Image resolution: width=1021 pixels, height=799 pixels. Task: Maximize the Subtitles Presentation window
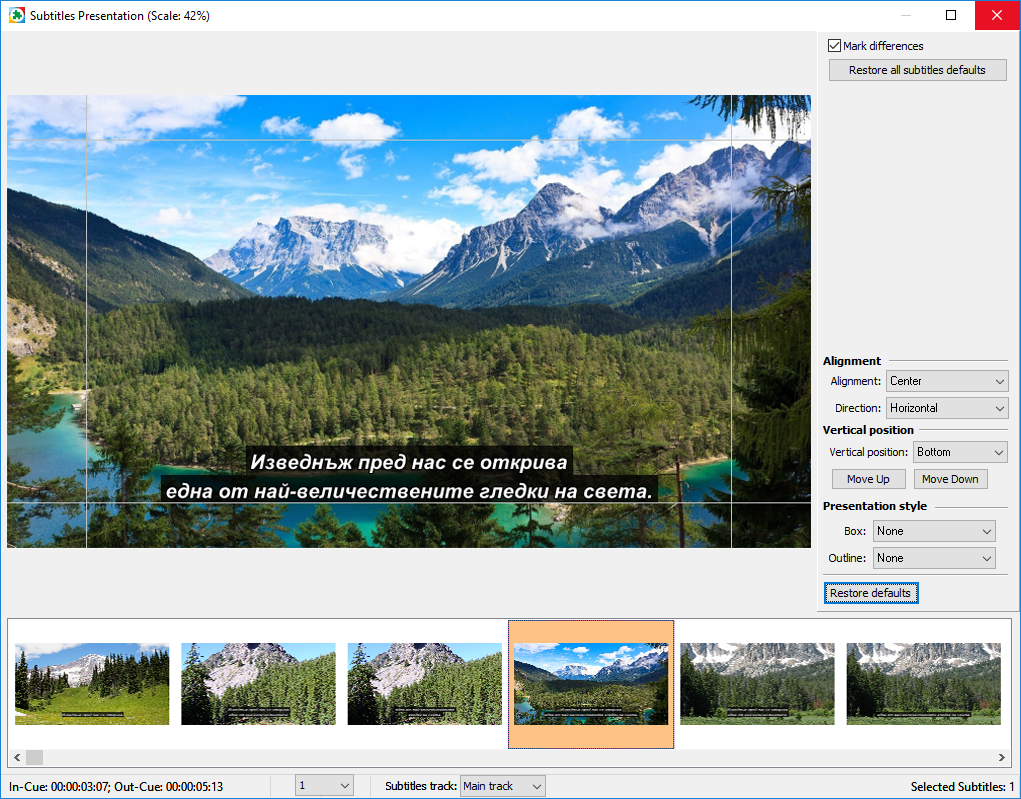[951, 15]
